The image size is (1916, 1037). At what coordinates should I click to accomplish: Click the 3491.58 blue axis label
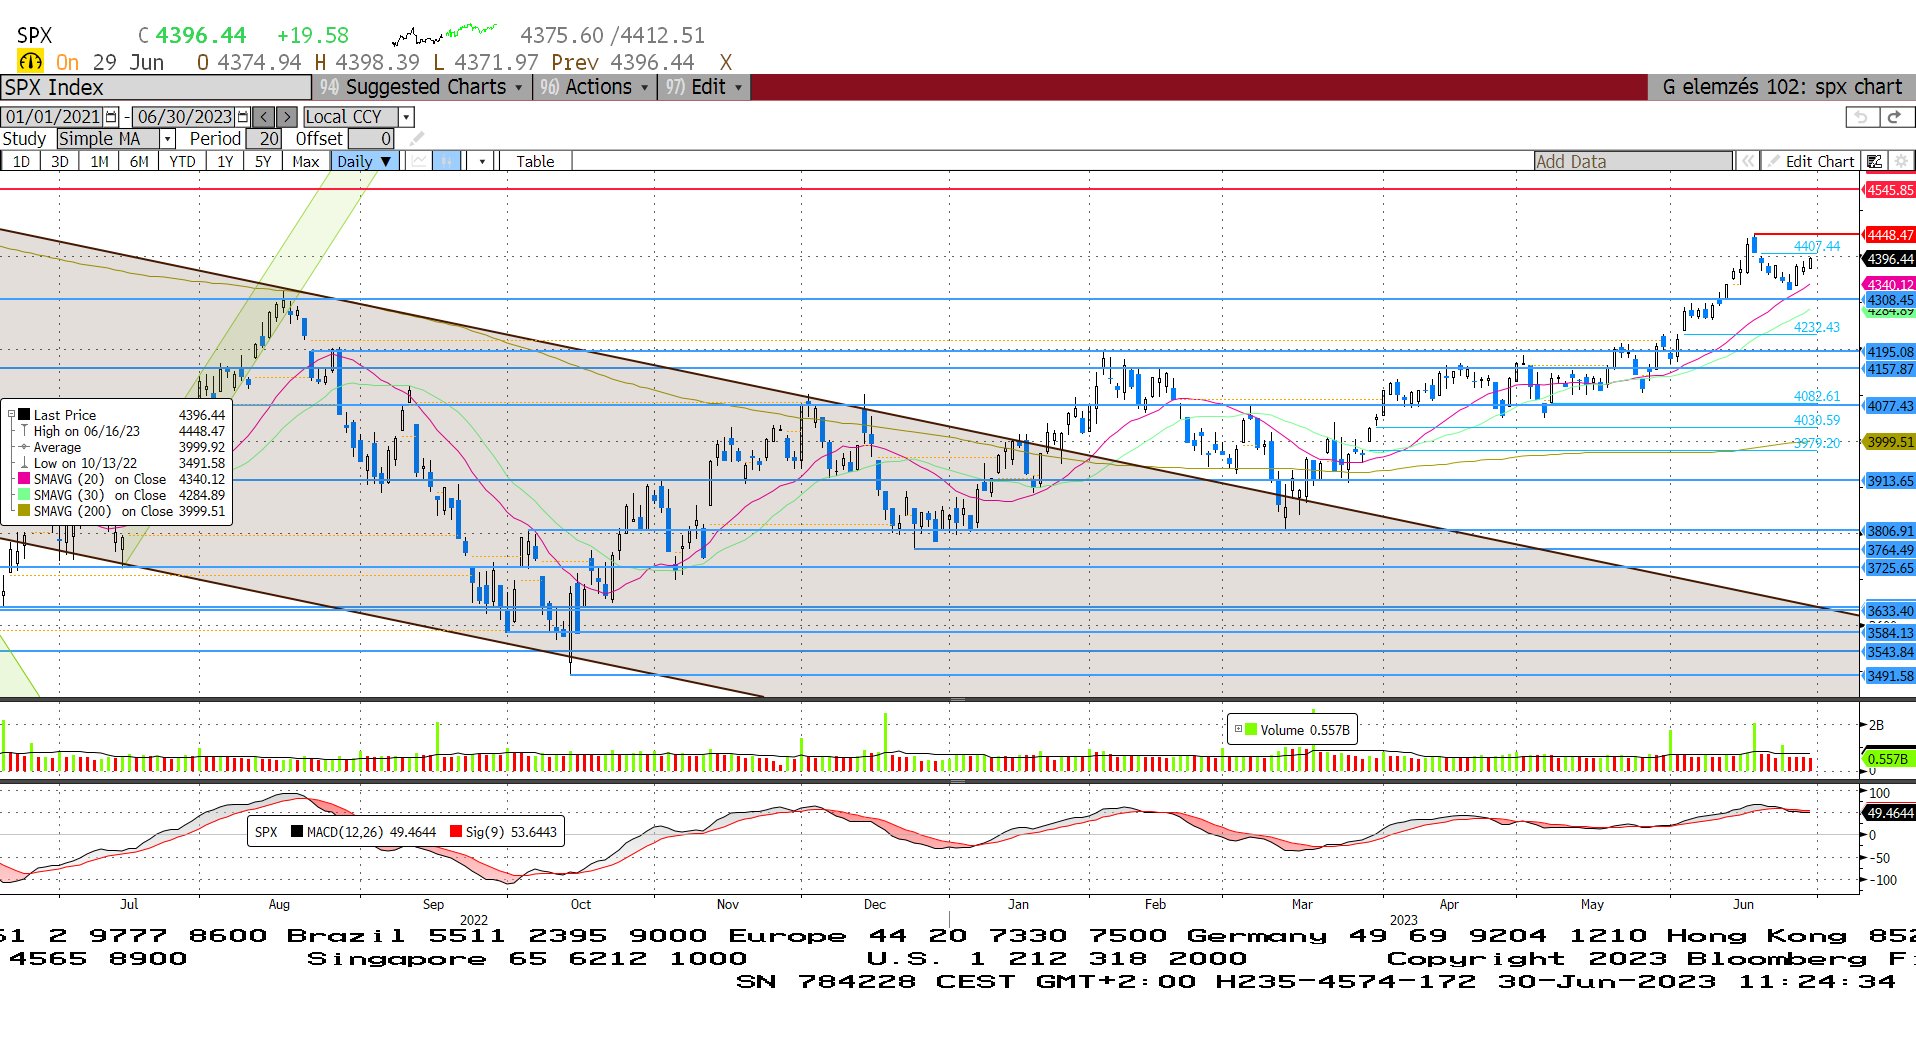point(1889,676)
